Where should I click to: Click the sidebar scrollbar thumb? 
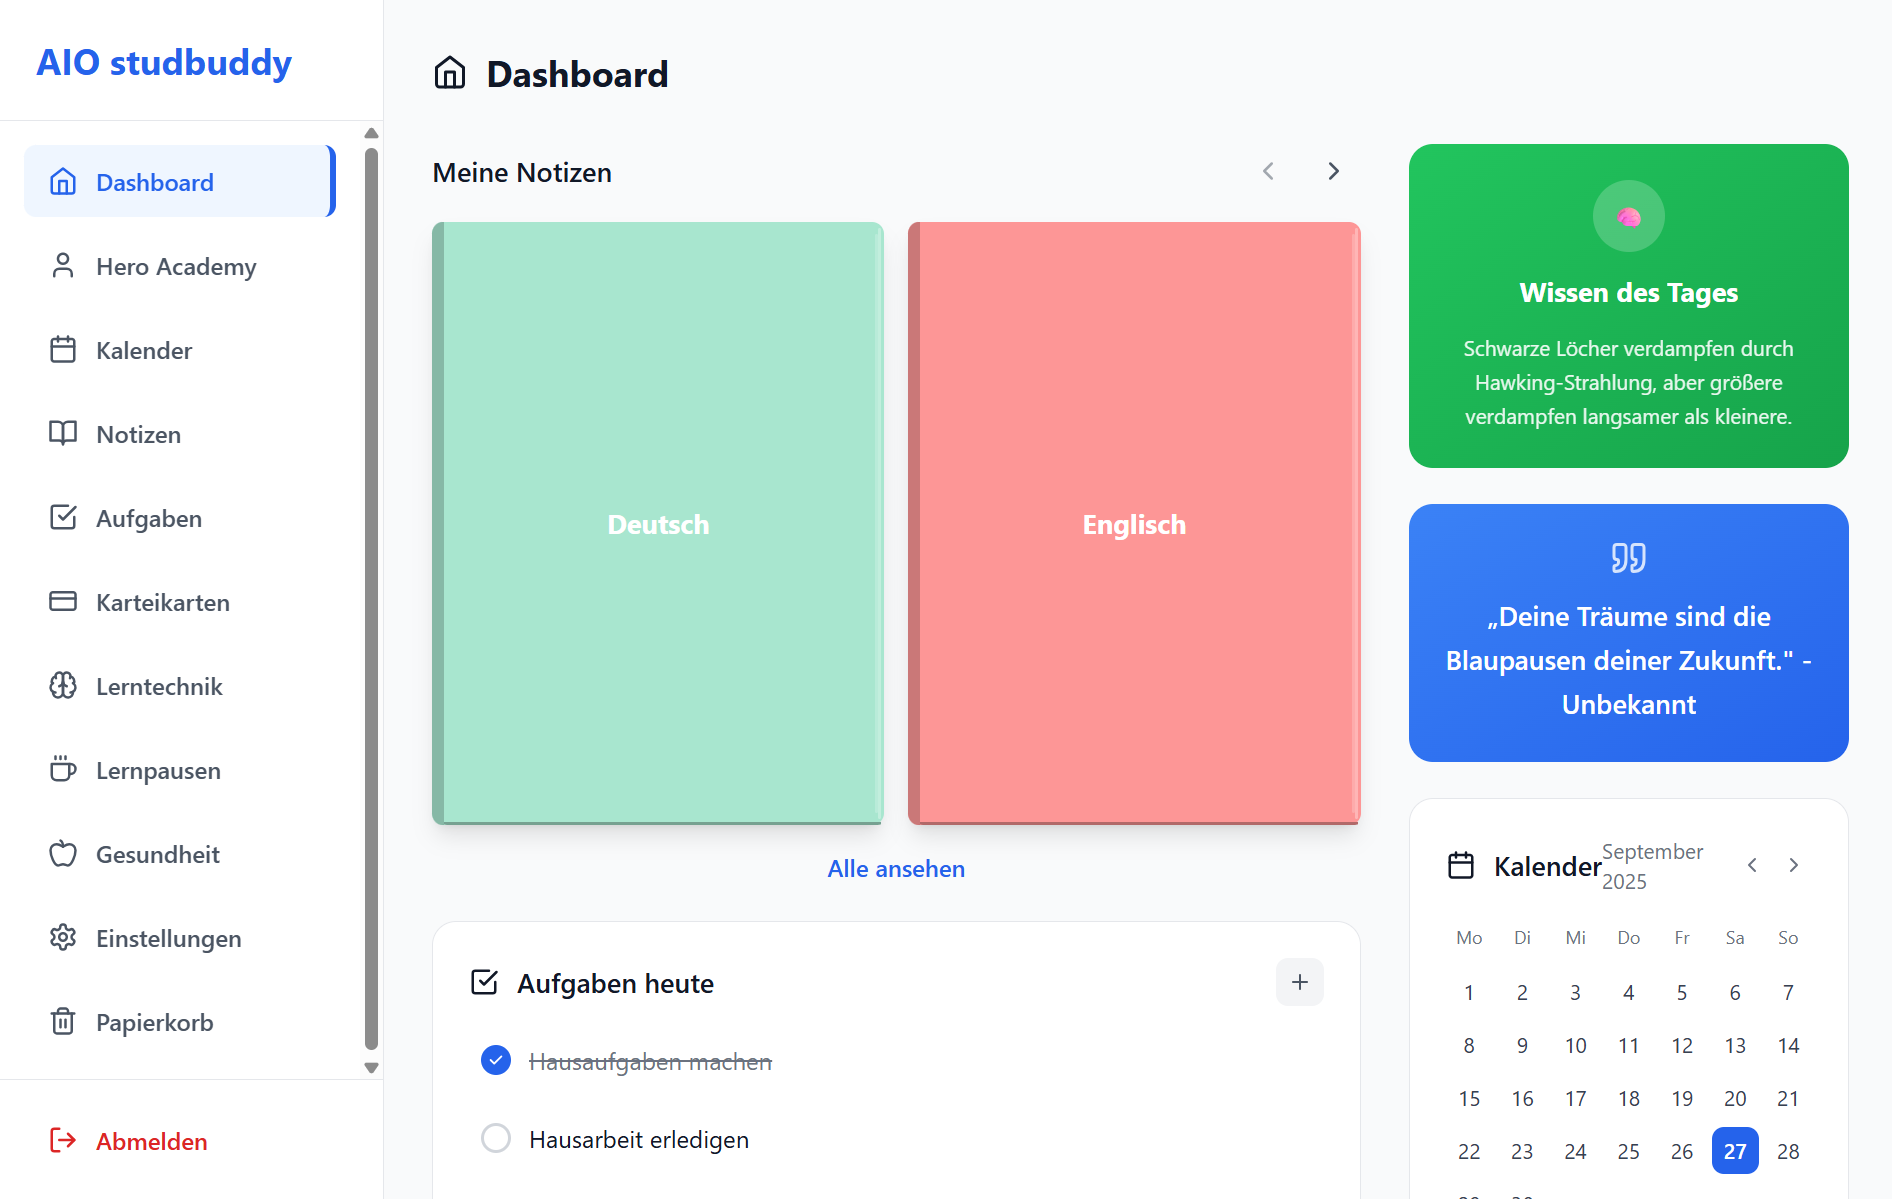tap(371, 598)
